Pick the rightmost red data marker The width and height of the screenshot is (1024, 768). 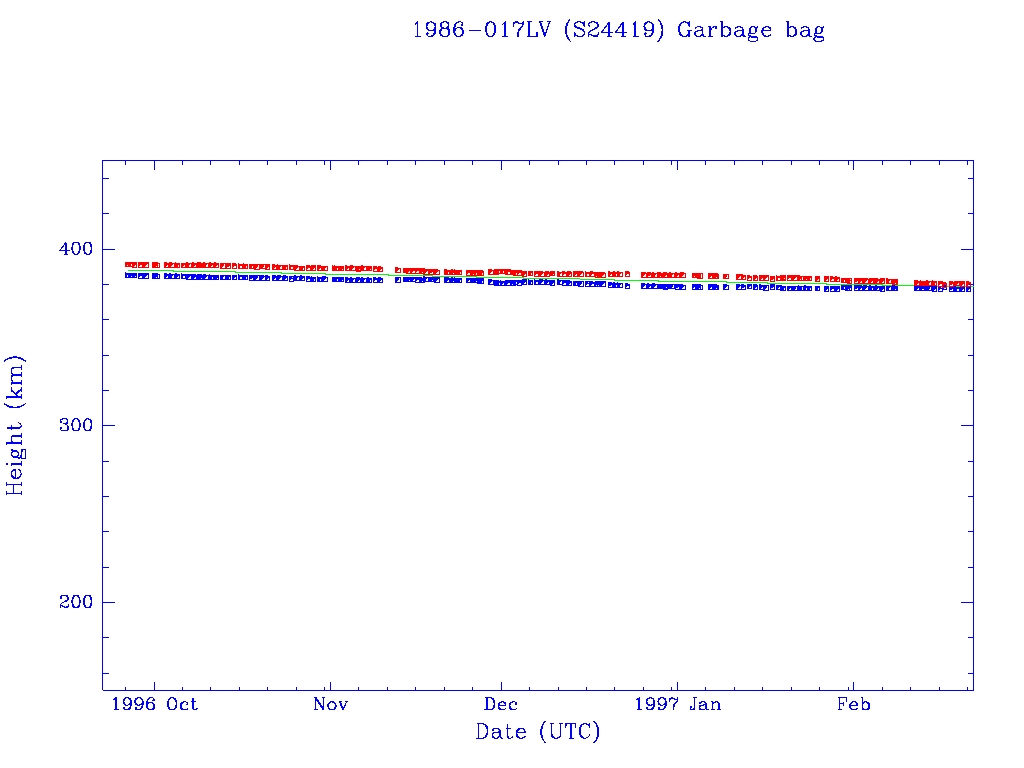click(967, 284)
